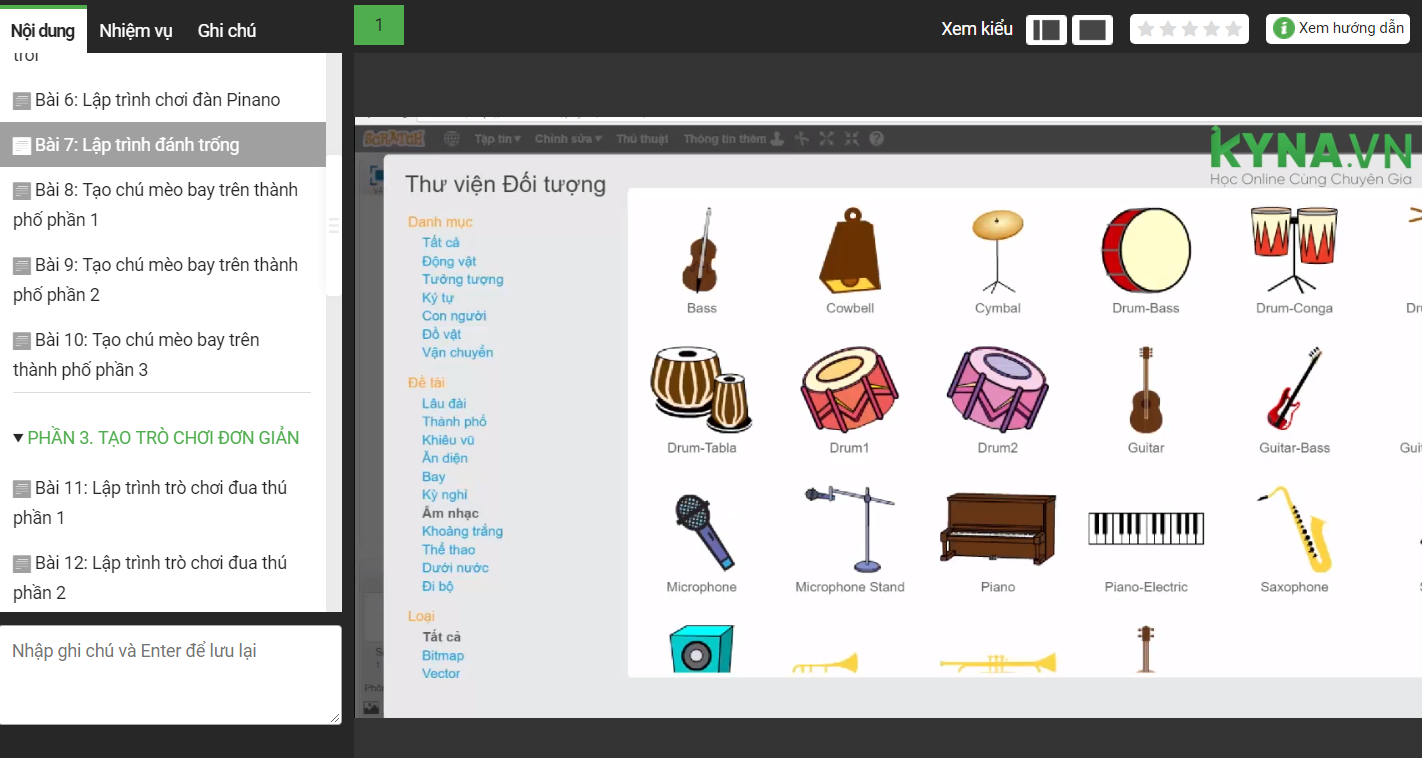Switch to sidebar view layout
The width and height of the screenshot is (1422, 758).
tap(1046, 30)
